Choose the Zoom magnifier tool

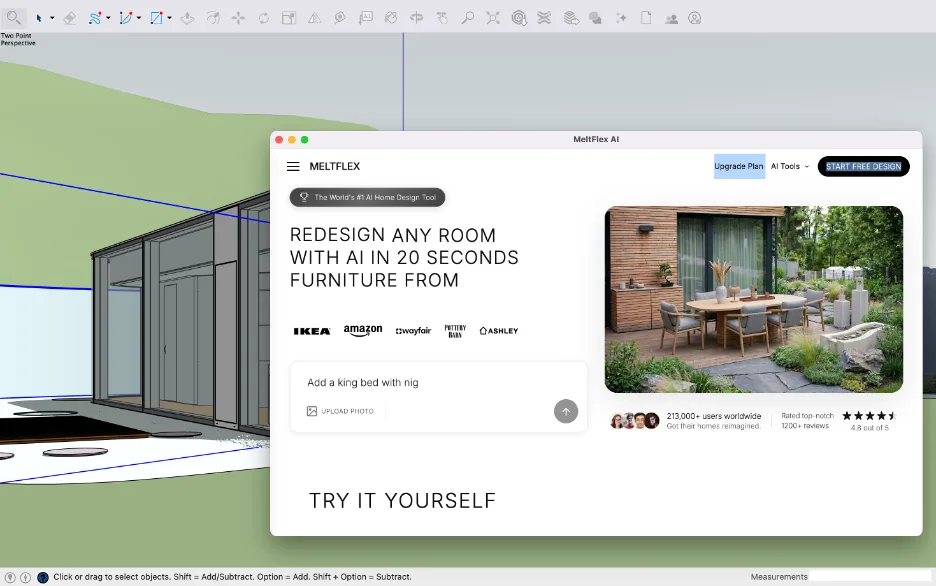[x=467, y=18]
